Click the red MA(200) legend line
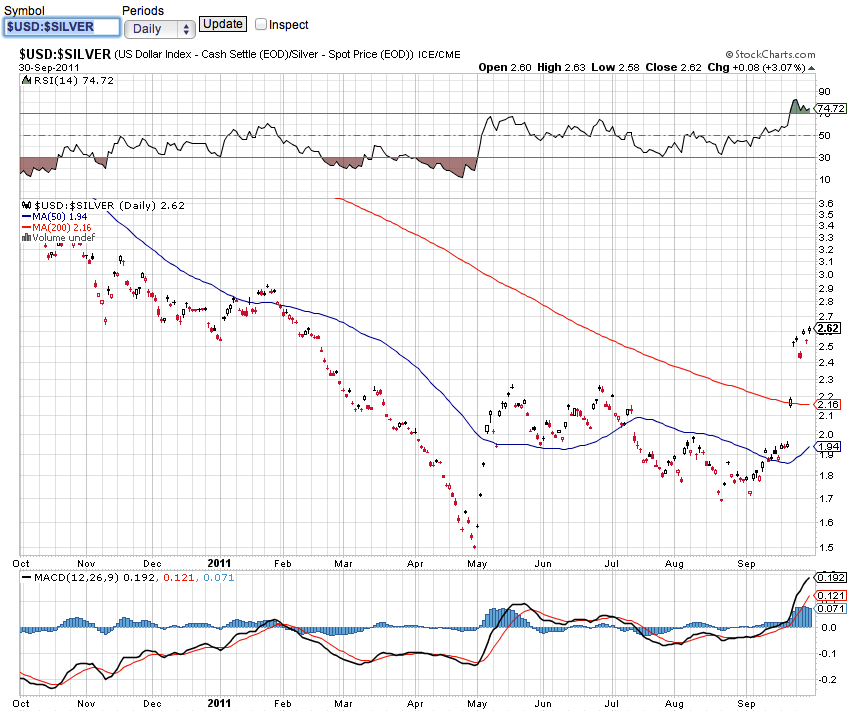Screen dimensions: 857x717 pos(27,227)
